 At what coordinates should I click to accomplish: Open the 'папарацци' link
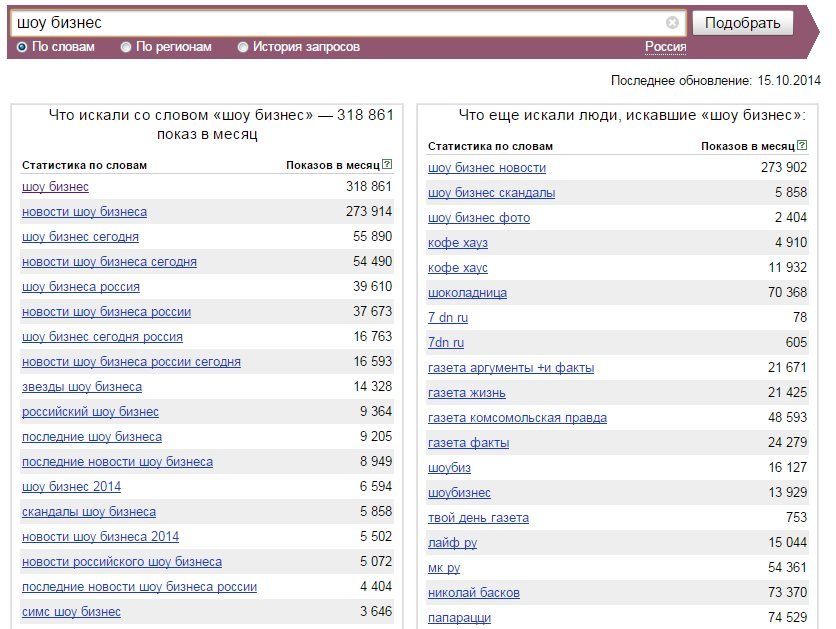(x=459, y=618)
